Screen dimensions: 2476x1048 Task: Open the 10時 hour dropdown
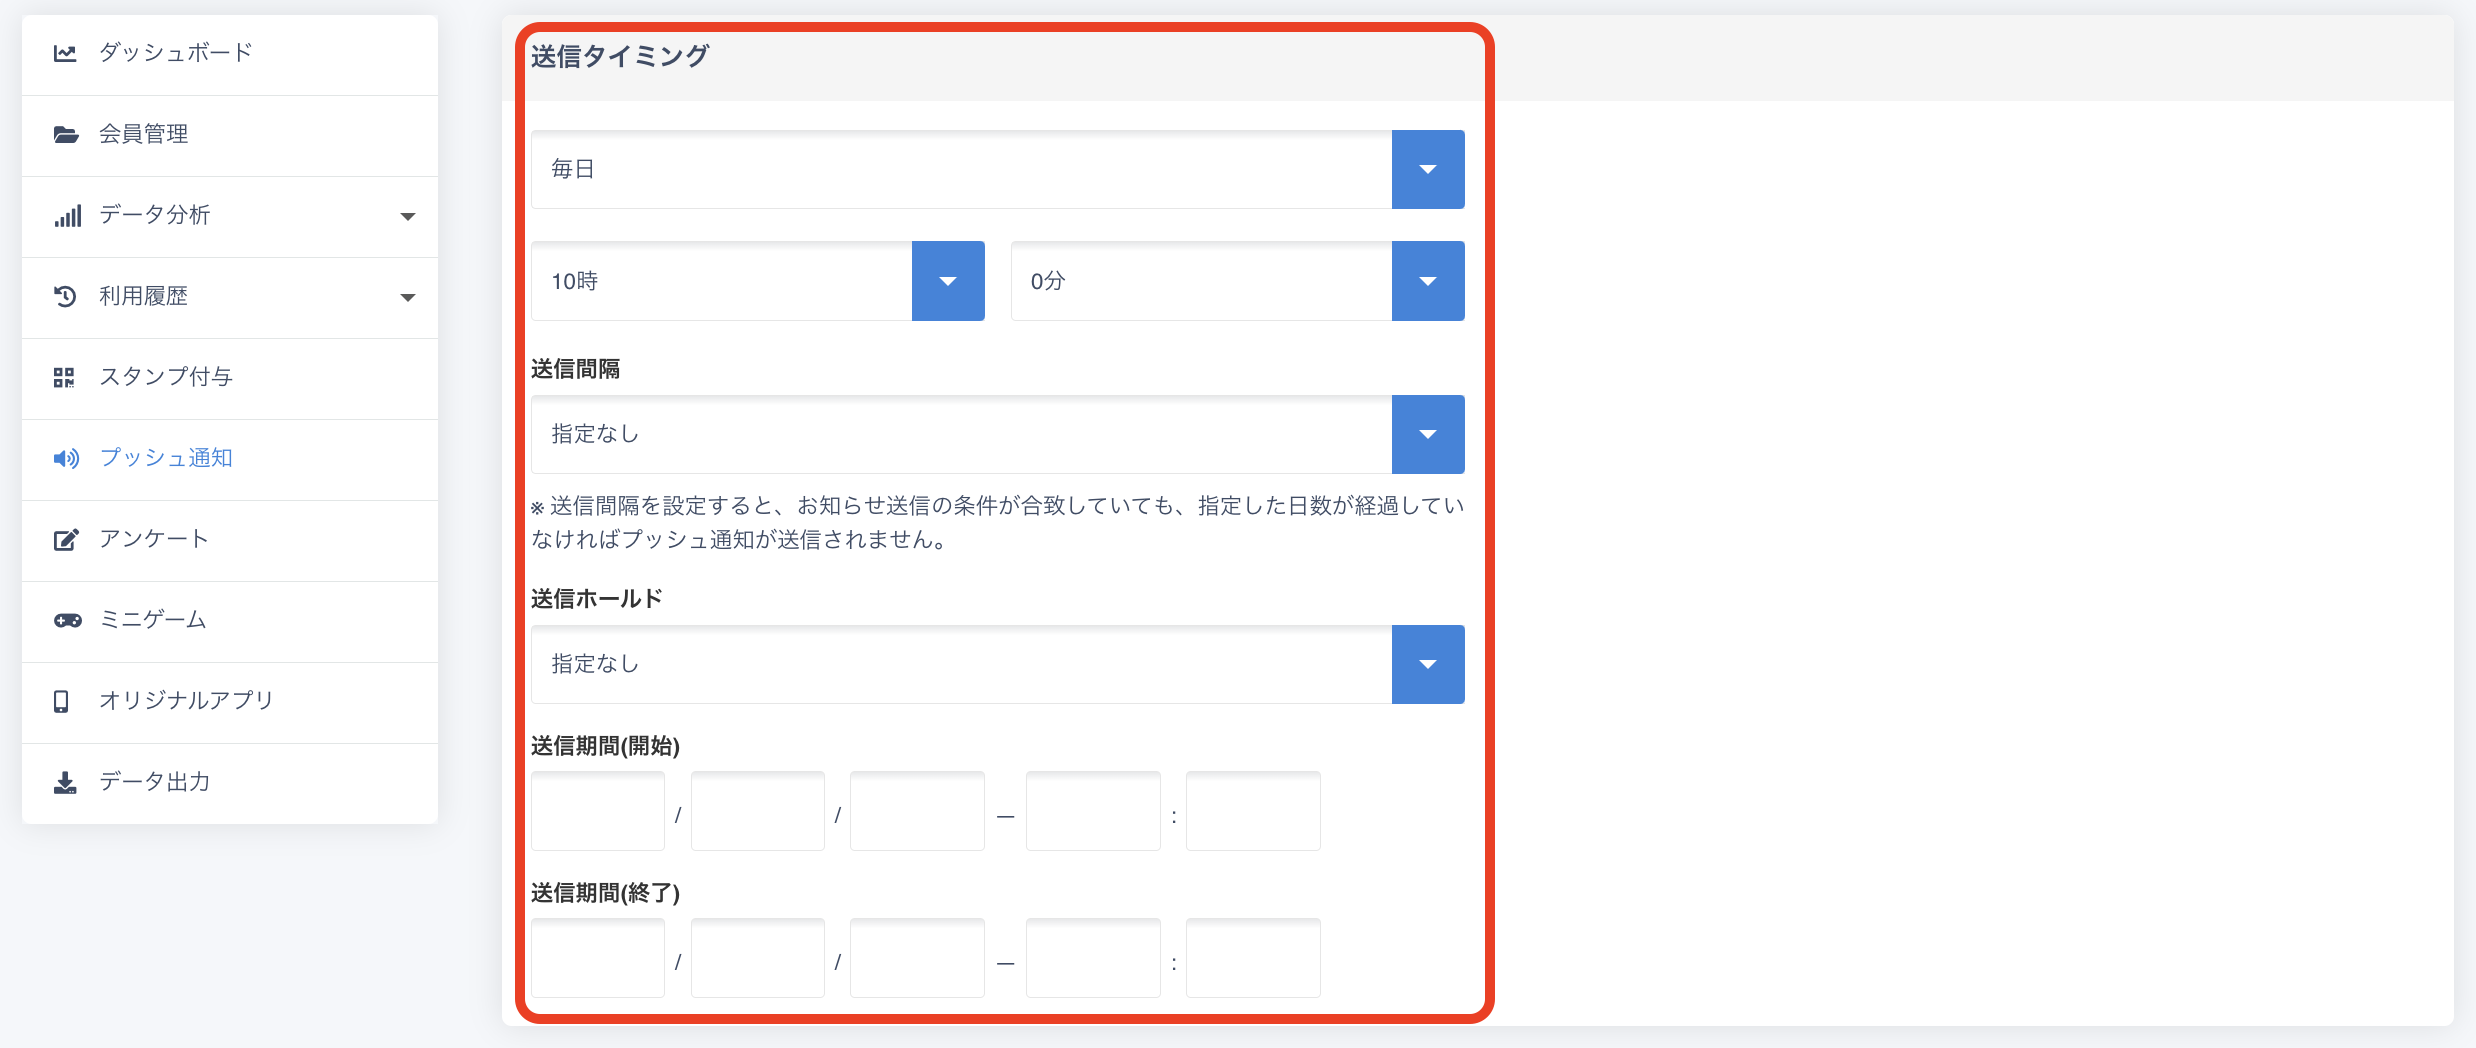[x=947, y=281]
